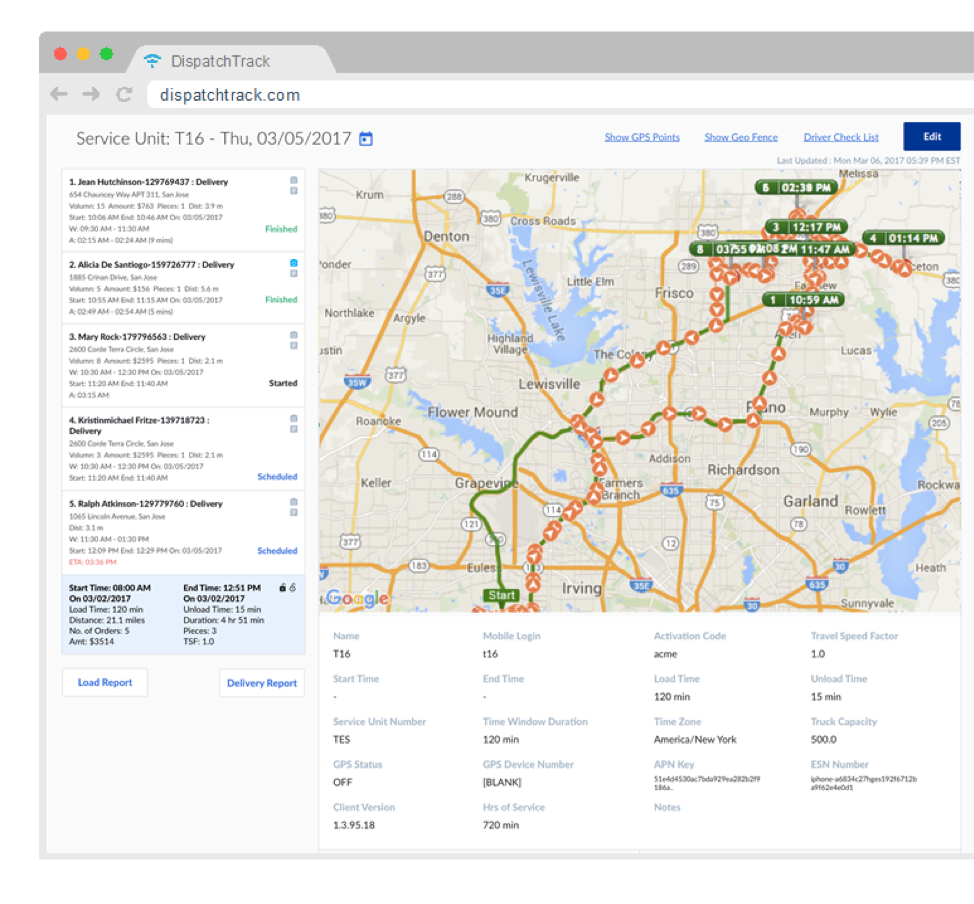The height and width of the screenshot is (904, 974).
Task: Open the Delivery Report
Action: pos(262,683)
